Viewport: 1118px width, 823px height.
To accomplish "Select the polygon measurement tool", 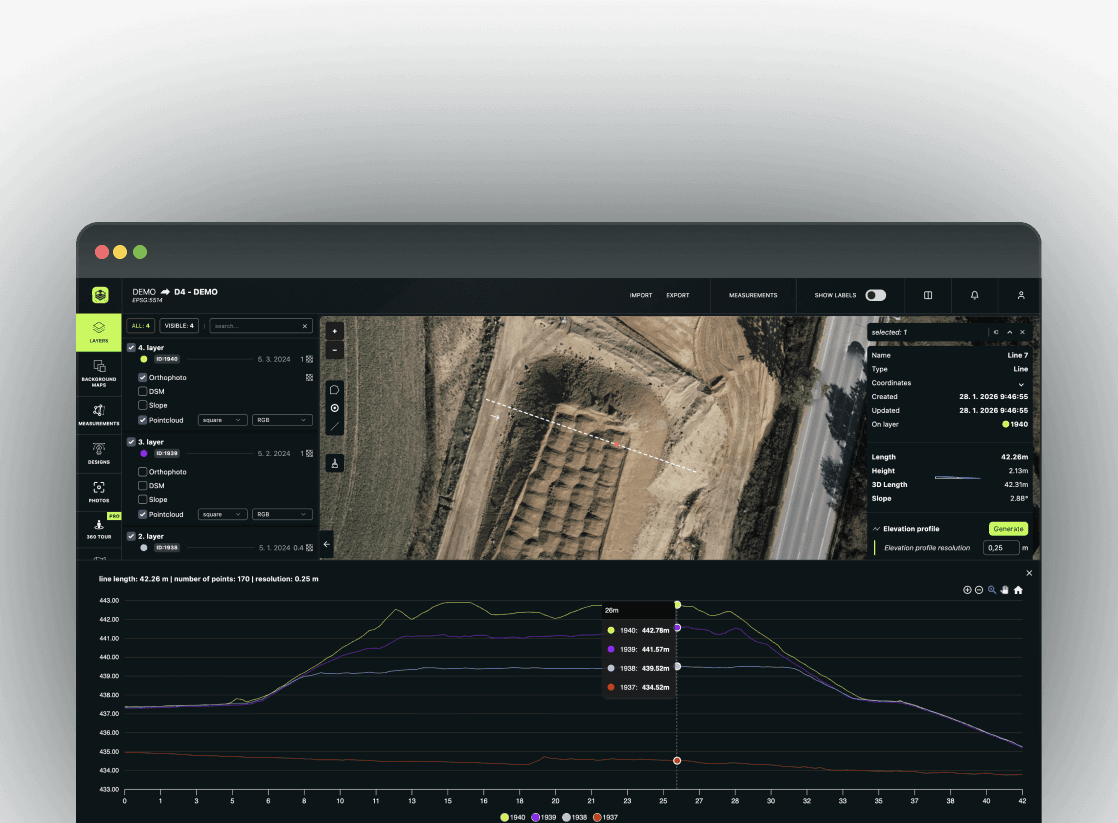I will pyautogui.click(x=334, y=390).
